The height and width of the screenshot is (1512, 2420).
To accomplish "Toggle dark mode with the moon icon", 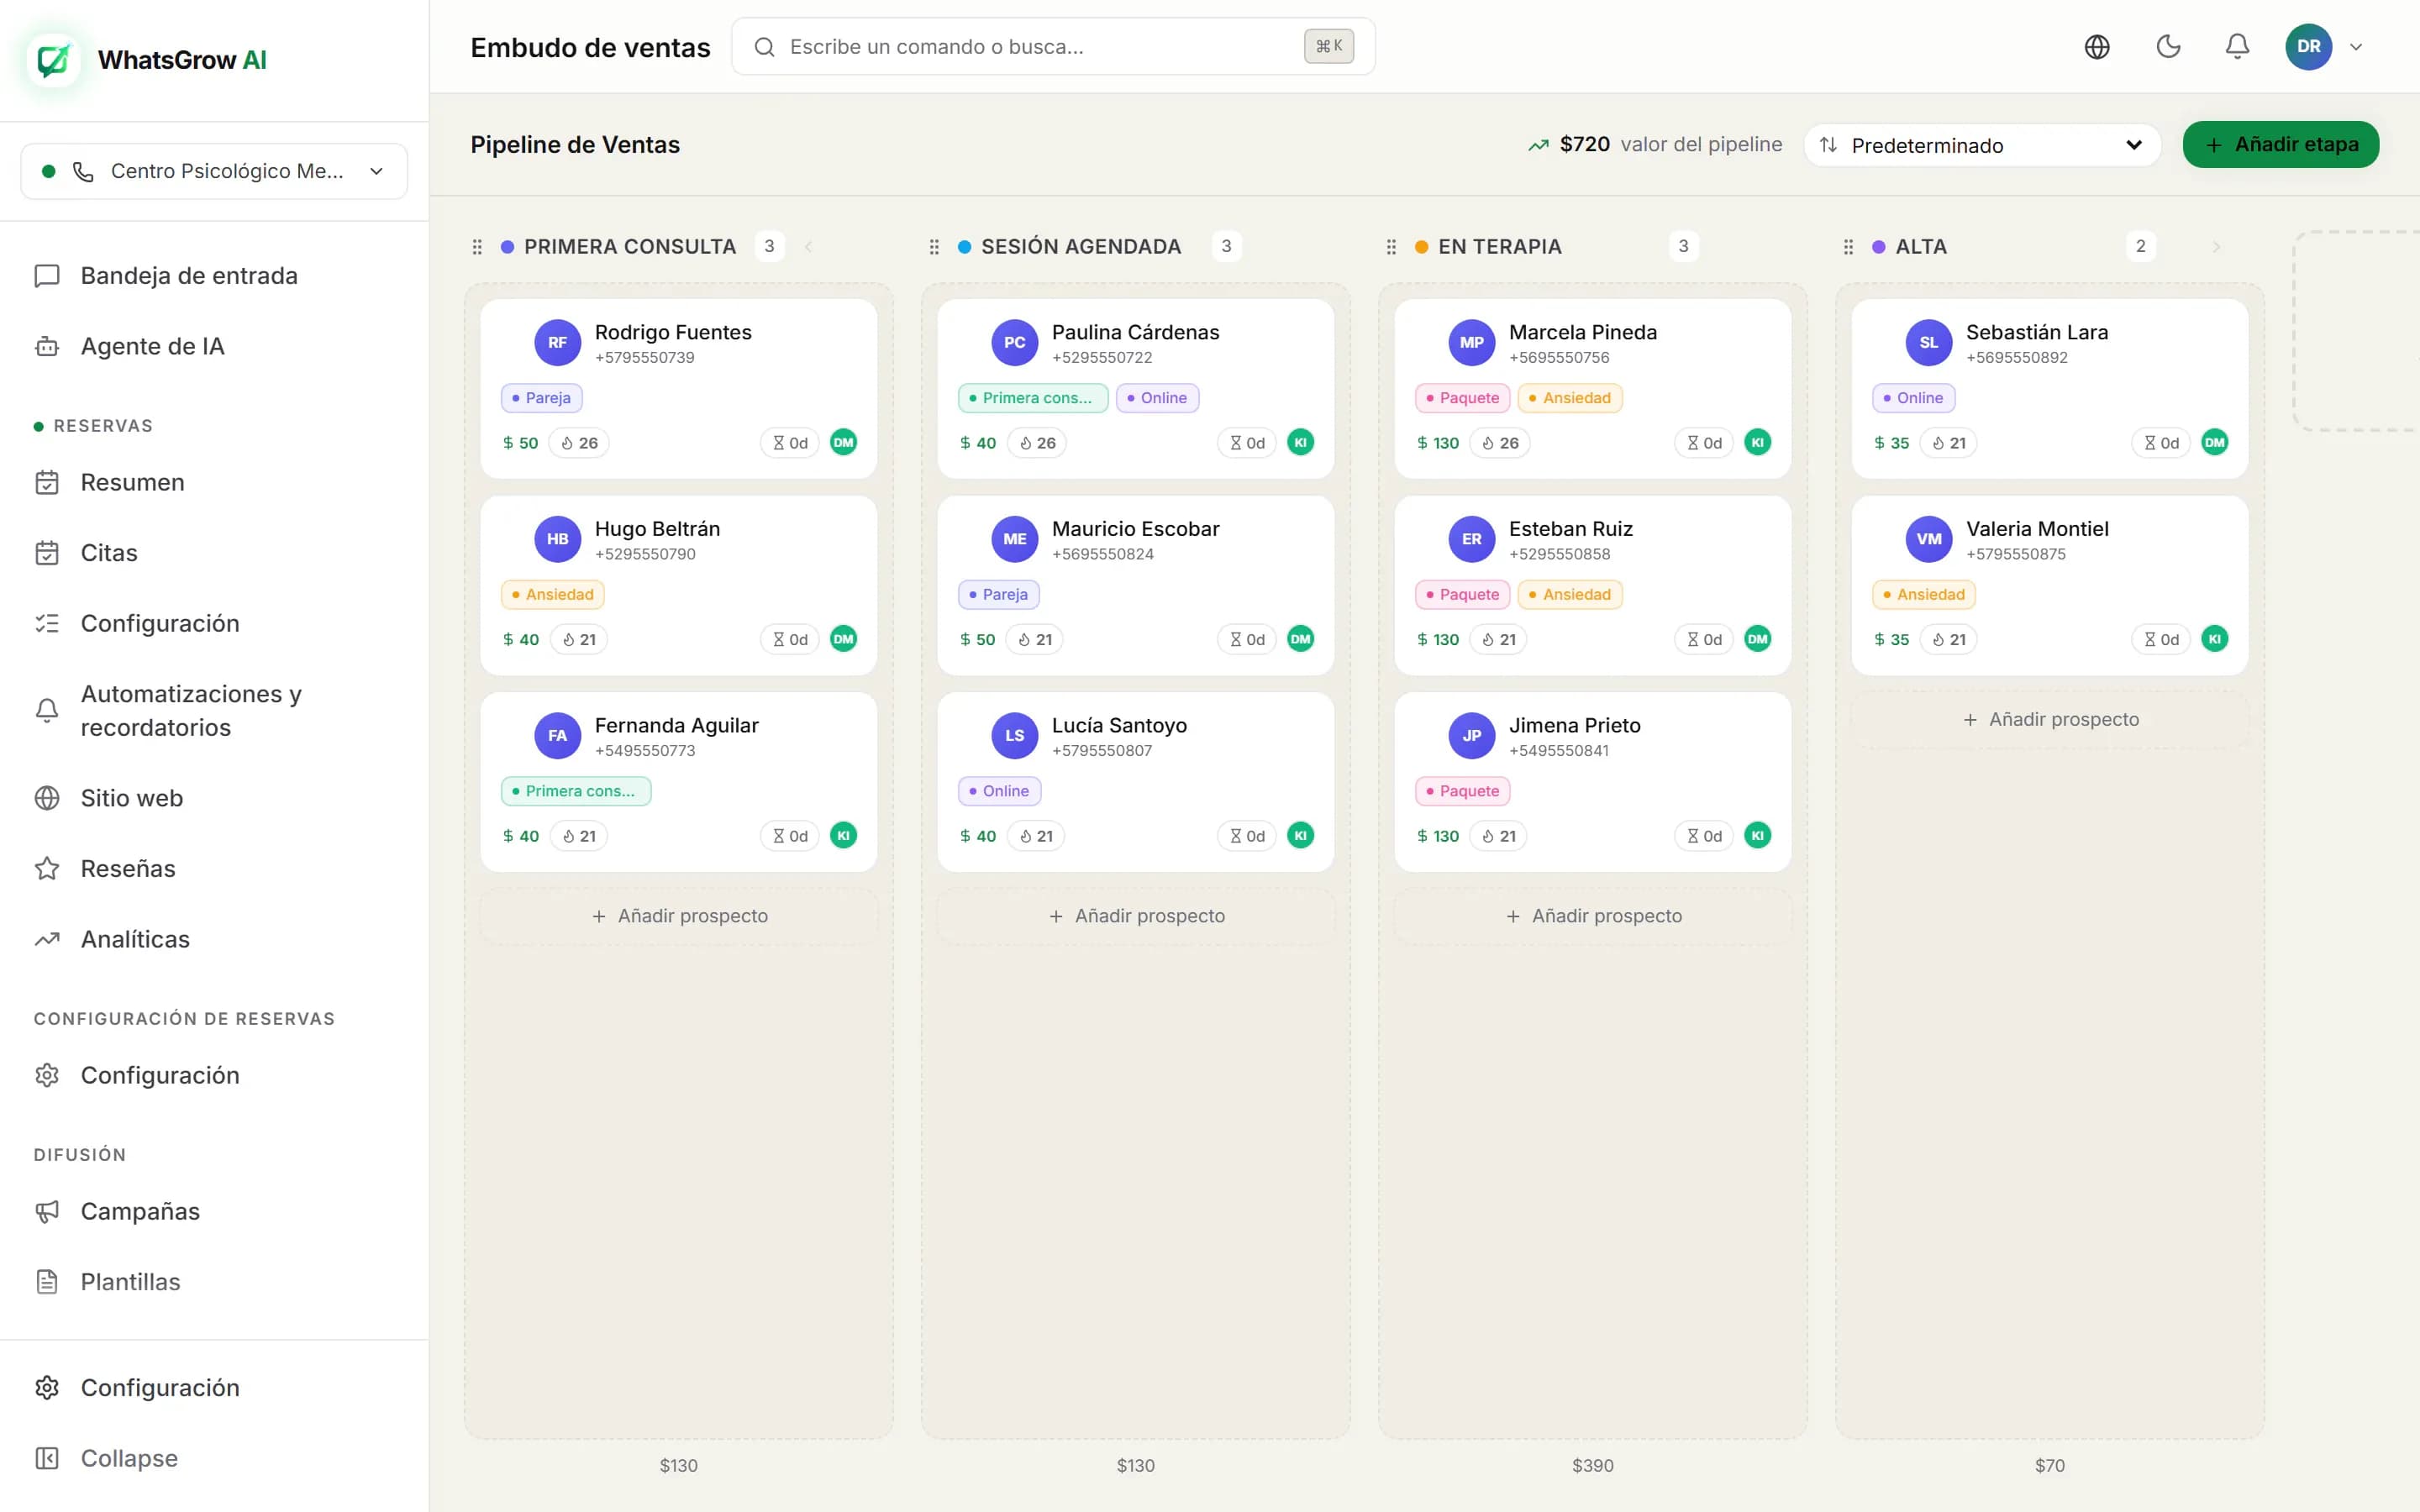I will point(2168,47).
